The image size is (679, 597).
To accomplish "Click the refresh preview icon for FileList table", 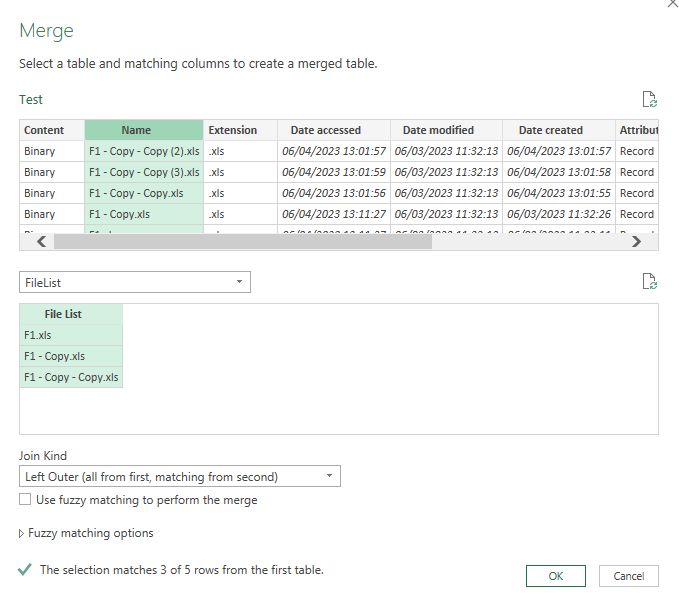I will click(x=650, y=282).
